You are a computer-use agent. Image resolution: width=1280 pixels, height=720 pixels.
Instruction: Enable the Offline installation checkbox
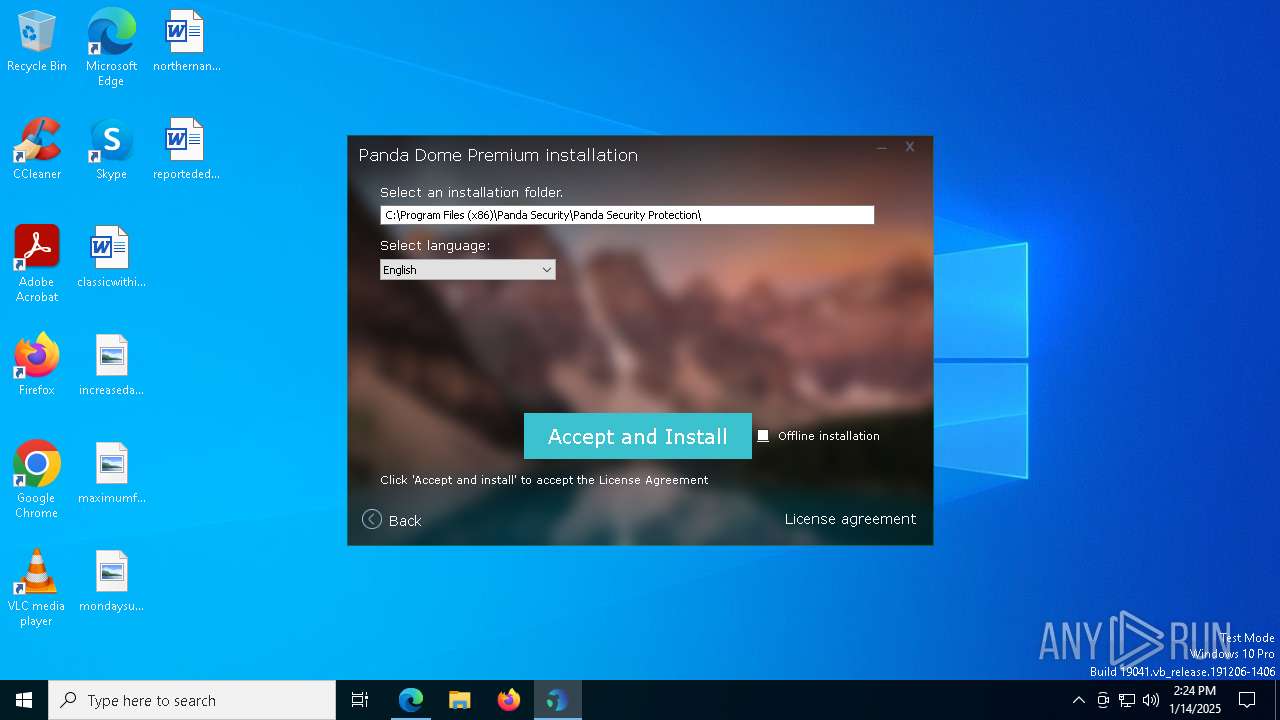(x=763, y=436)
